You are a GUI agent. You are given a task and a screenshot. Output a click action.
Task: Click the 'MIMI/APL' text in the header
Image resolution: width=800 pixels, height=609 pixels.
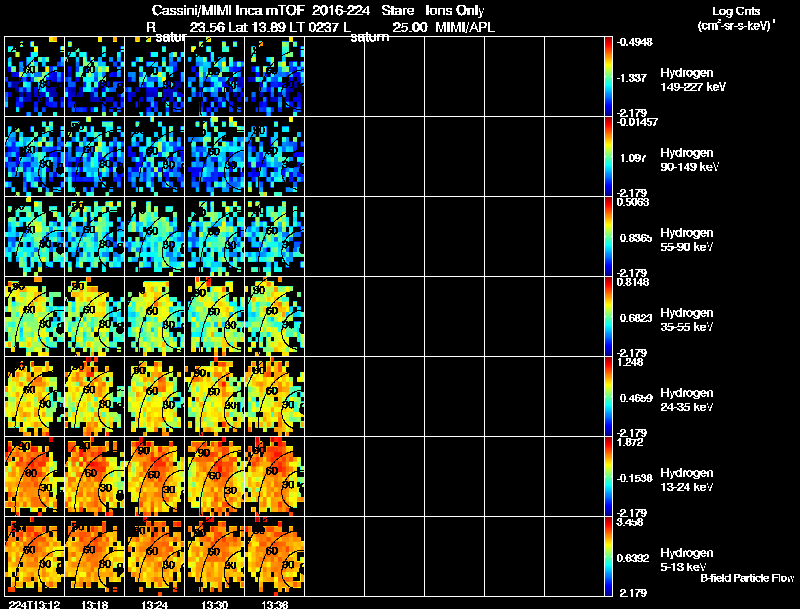(x=465, y=28)
